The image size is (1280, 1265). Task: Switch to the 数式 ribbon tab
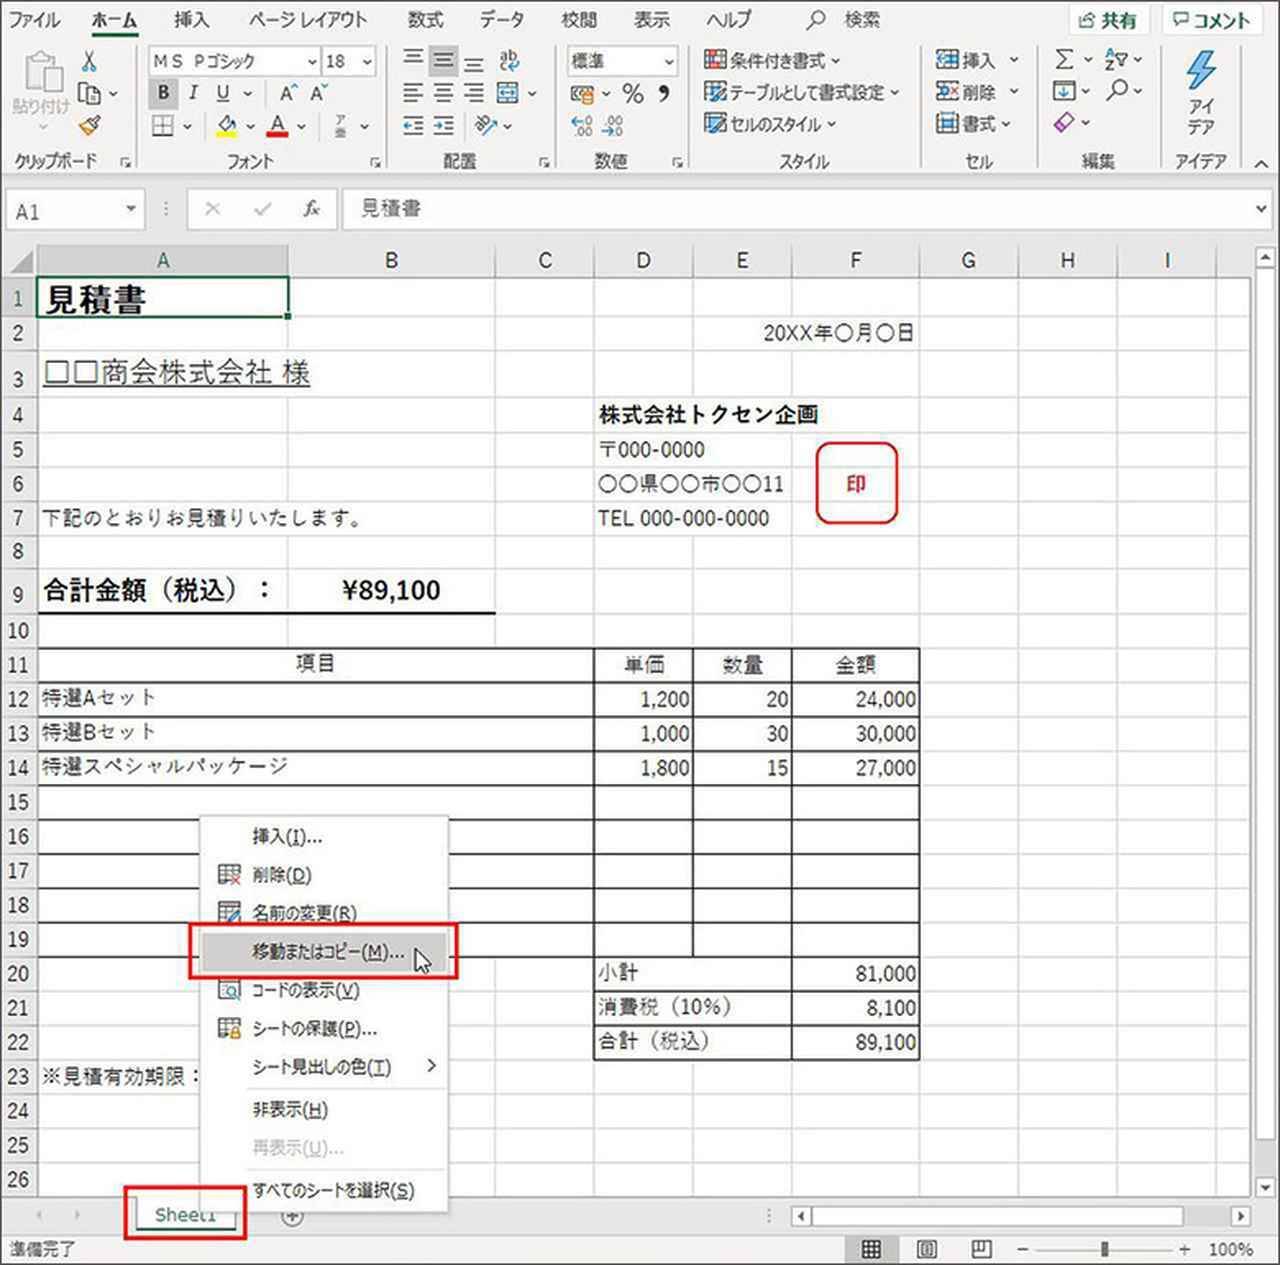425,19
